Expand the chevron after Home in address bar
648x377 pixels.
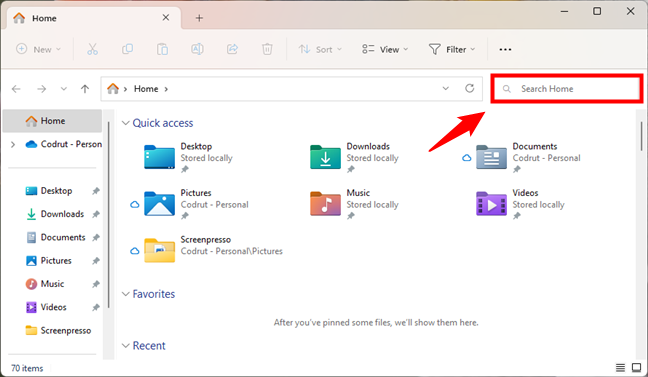coord(166,89)
